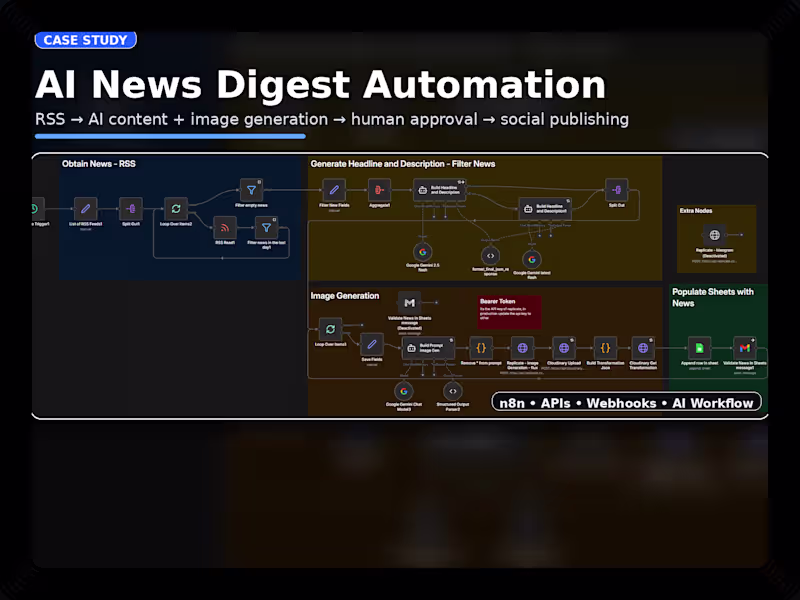Select the Split Out1 node in Obtain News

point(131,209)
